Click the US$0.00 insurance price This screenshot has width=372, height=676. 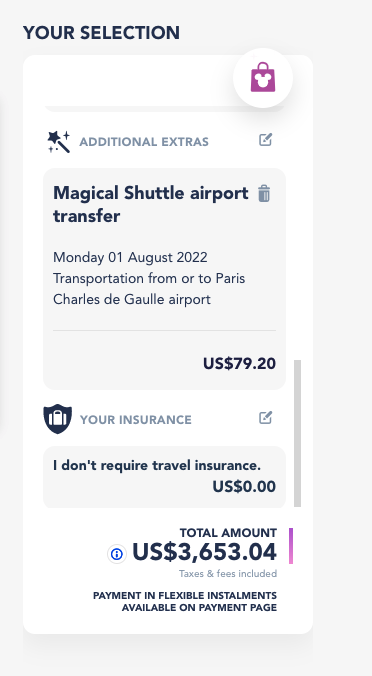[244, 487]
